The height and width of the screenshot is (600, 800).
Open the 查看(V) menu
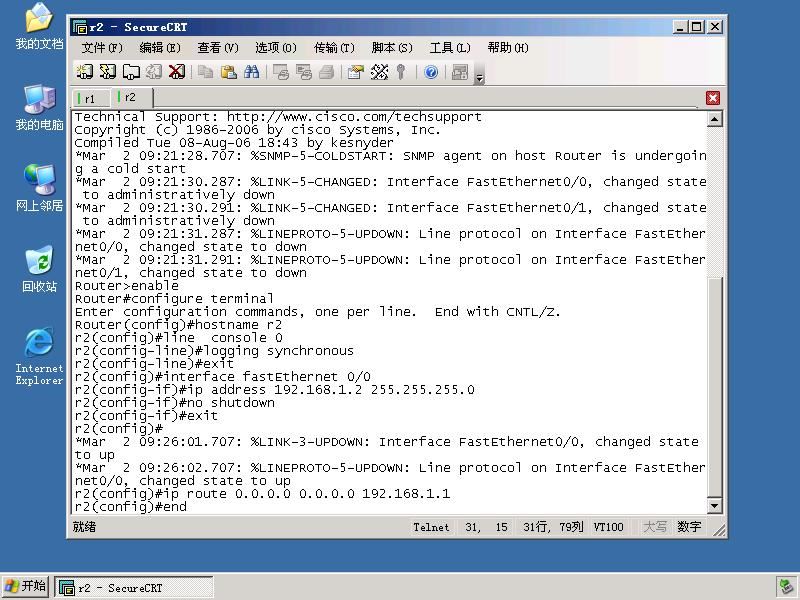218,48
